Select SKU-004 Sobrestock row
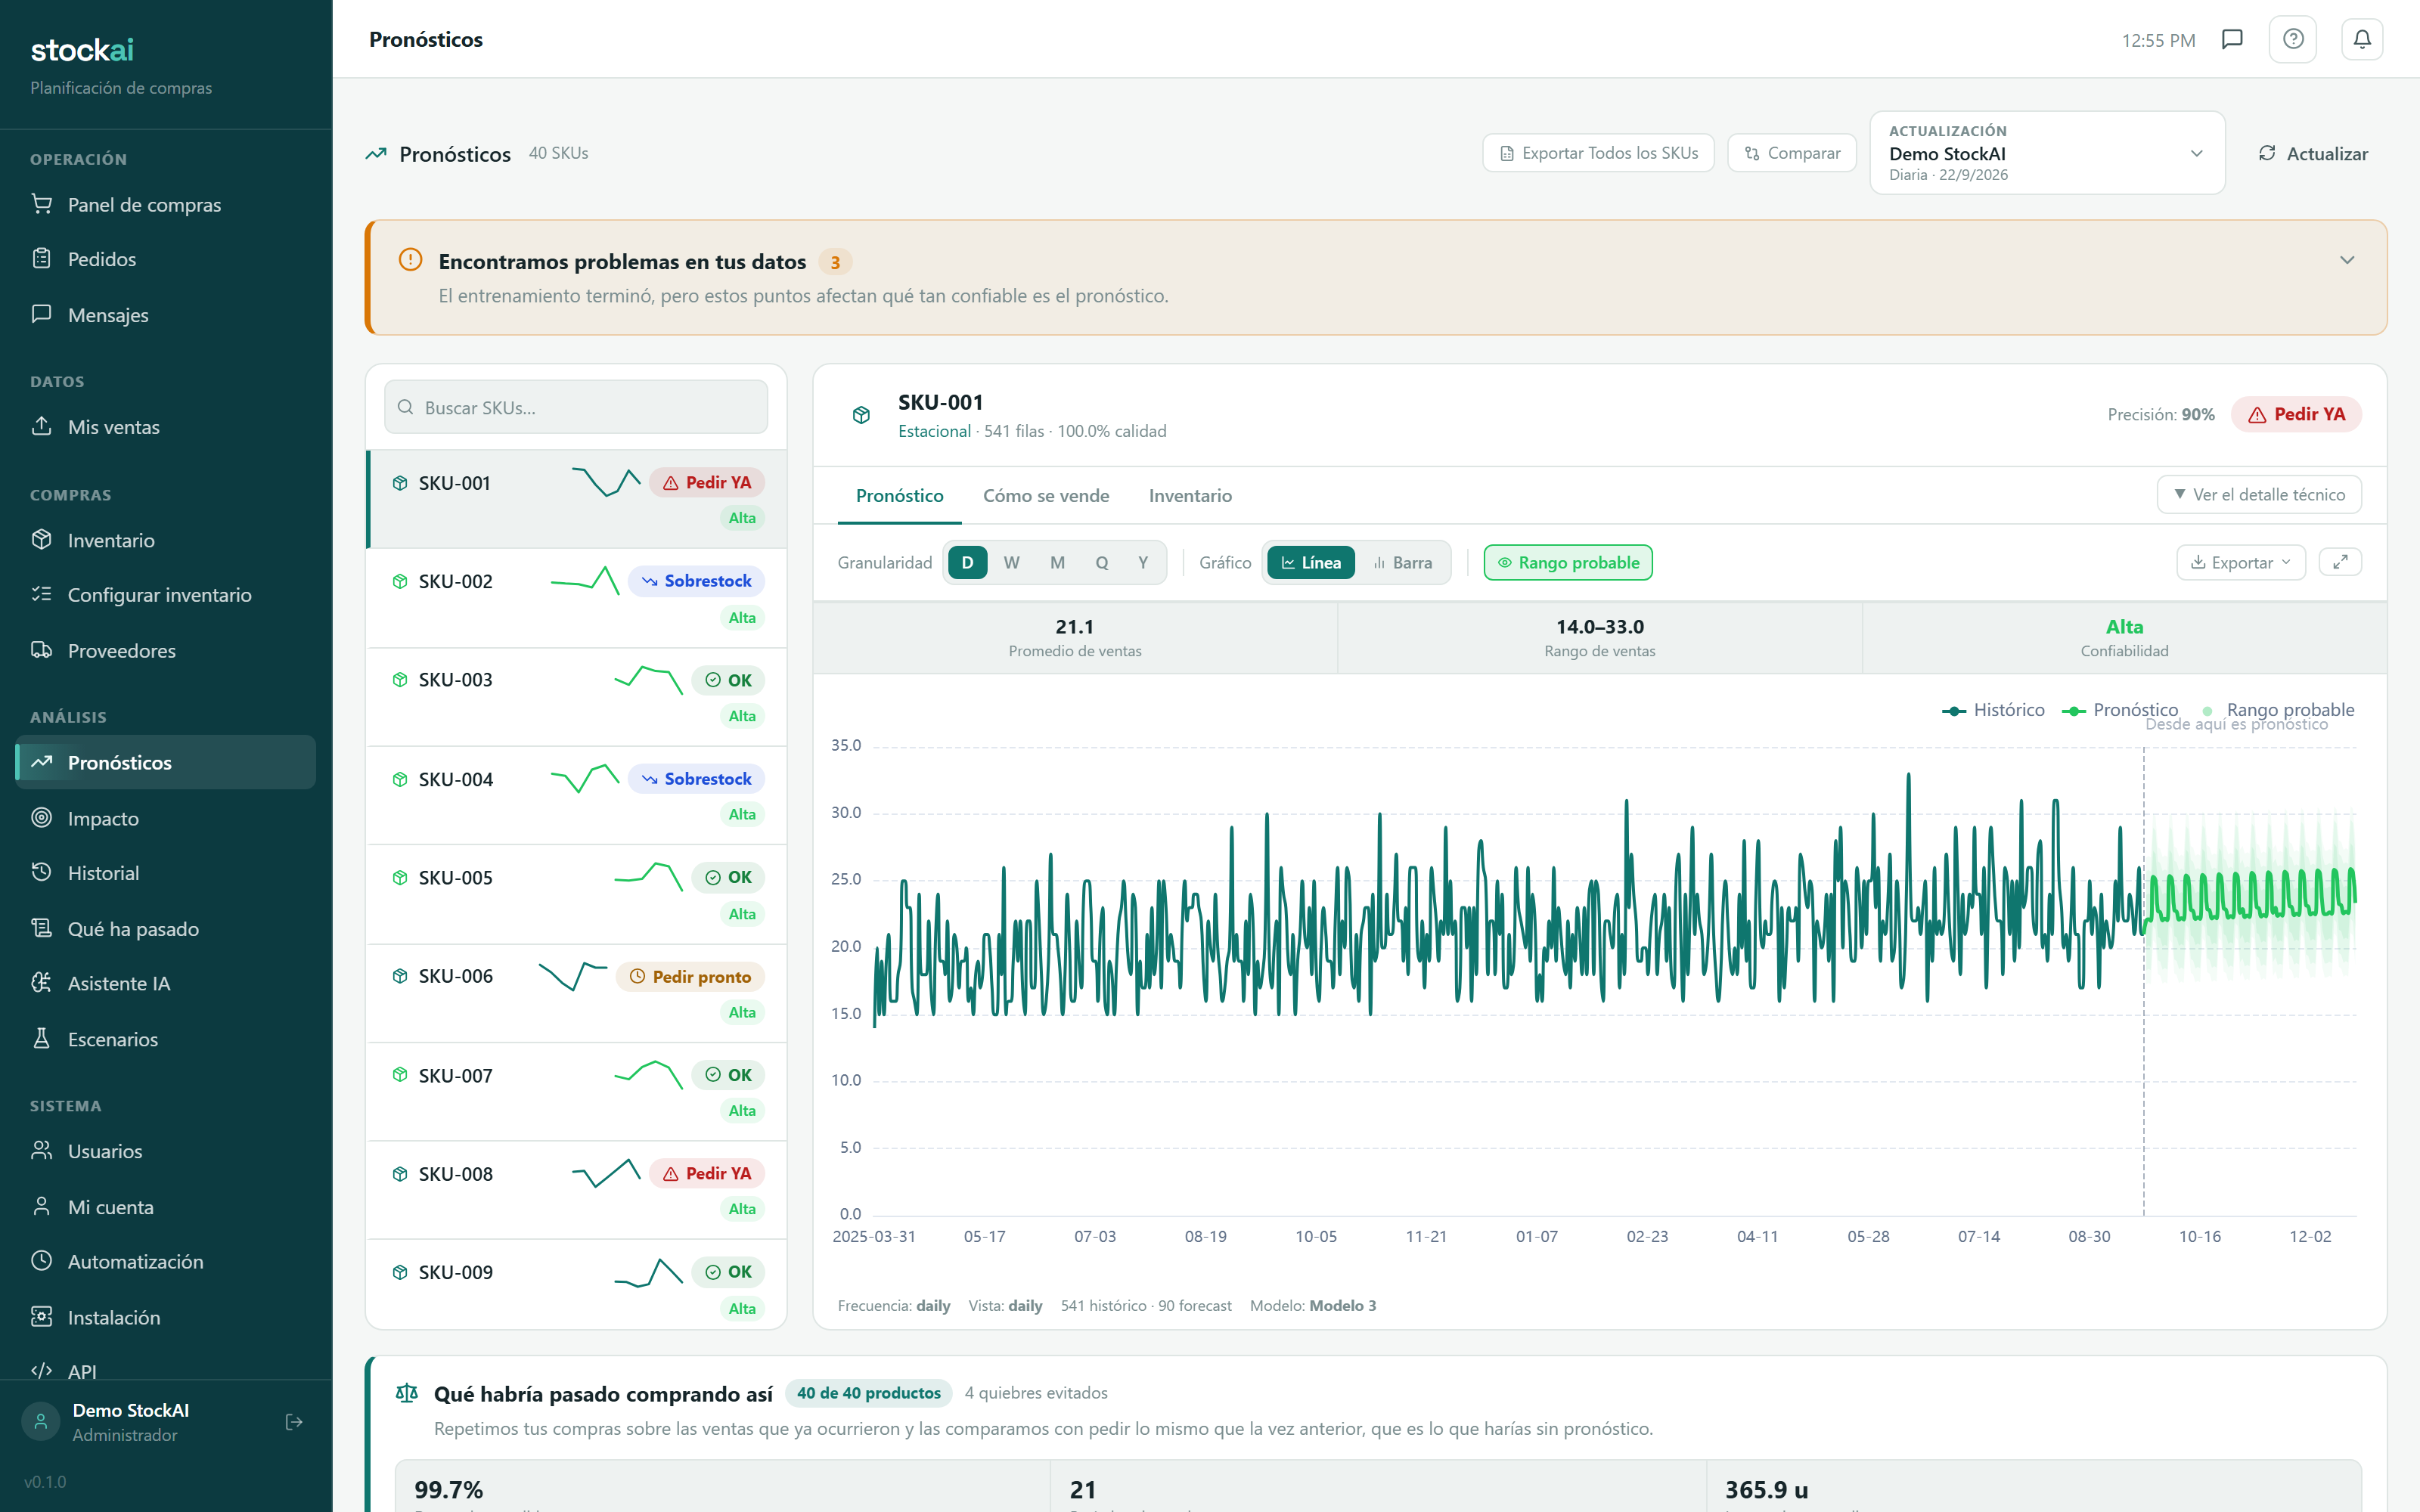The width and height of the screenshot is (2420, 1512). [577, 796]
